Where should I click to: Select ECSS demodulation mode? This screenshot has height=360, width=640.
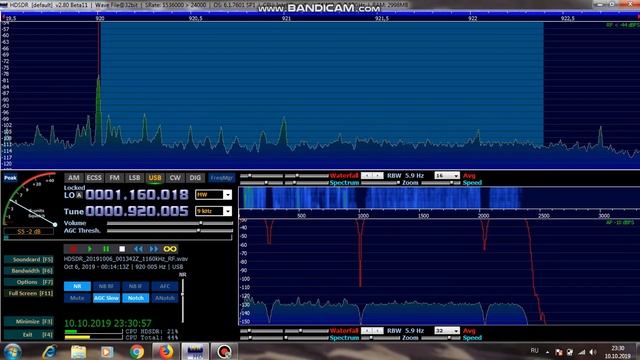click(x=94, y=178)
